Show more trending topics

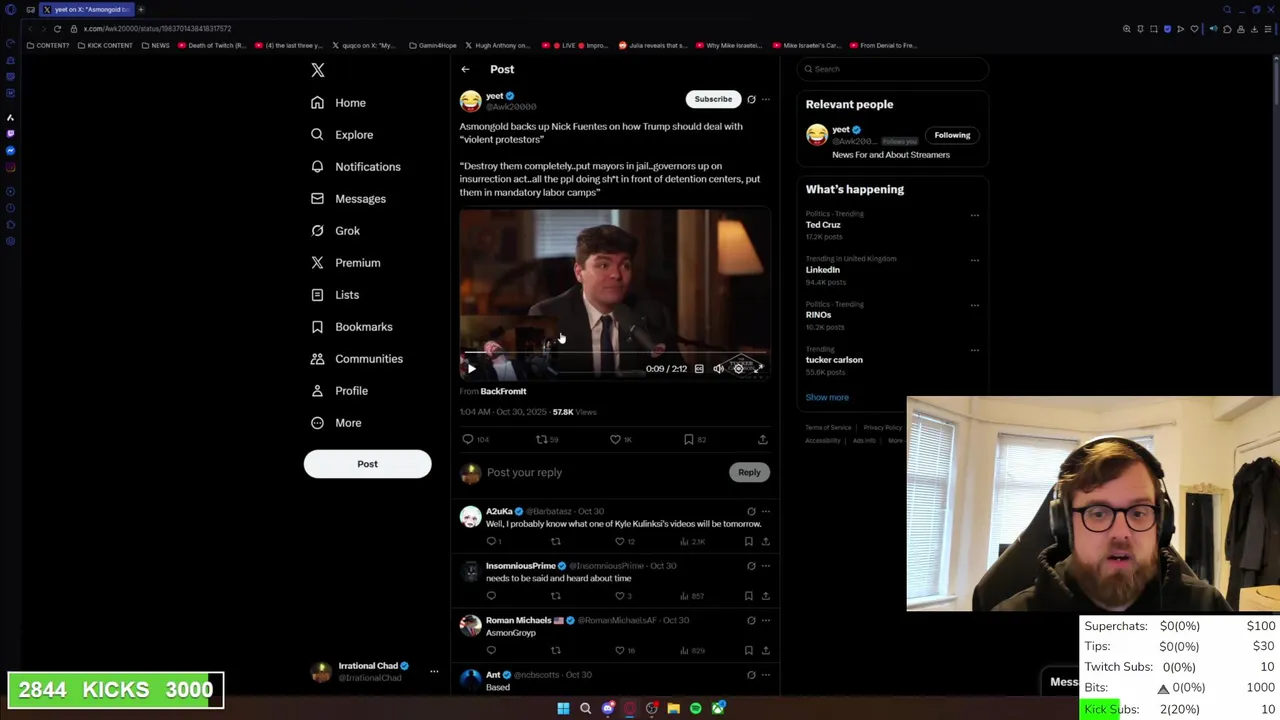point(827,397)
